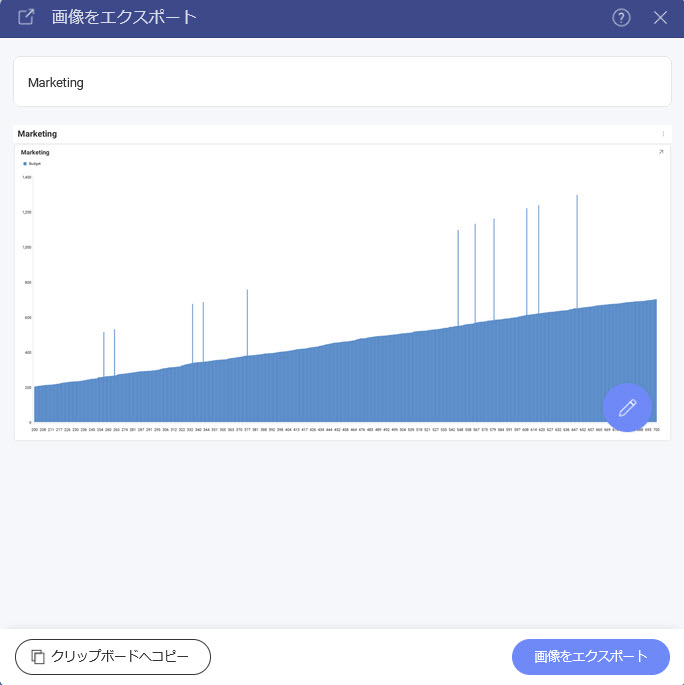Click the spike bar reaching about 750
This screenshot has width=684, height=685.
coord(247,320)
